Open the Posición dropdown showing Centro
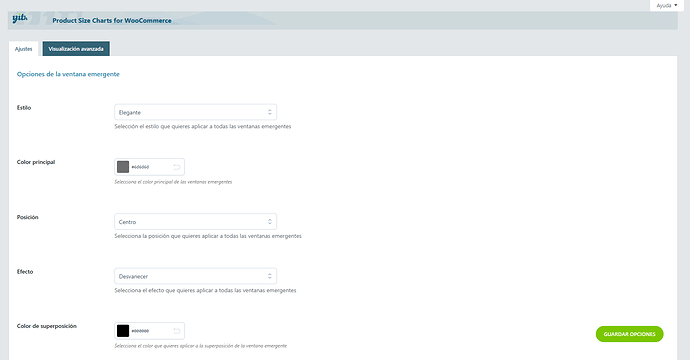The width and height of the screenshot is (690, 360). pyautogui.click(x=195, y=221)
